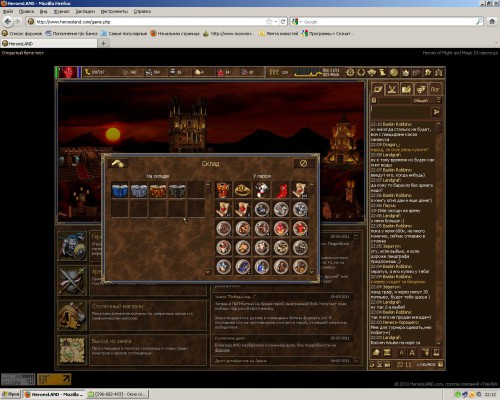
Task: Select the blue spellbook in the warehouse
Action: 120,190
